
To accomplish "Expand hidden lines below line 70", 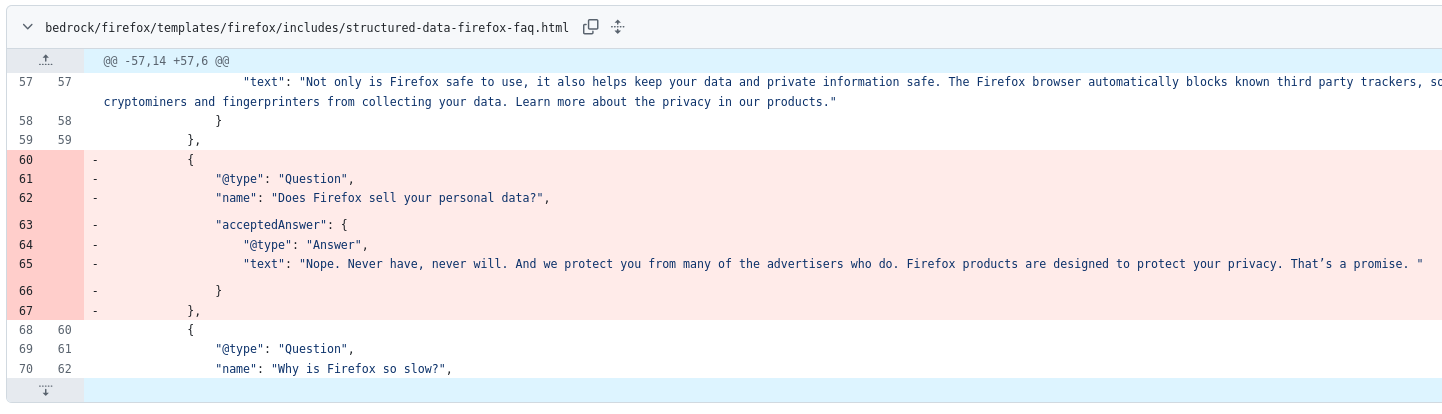I will [x=45, y=391].
